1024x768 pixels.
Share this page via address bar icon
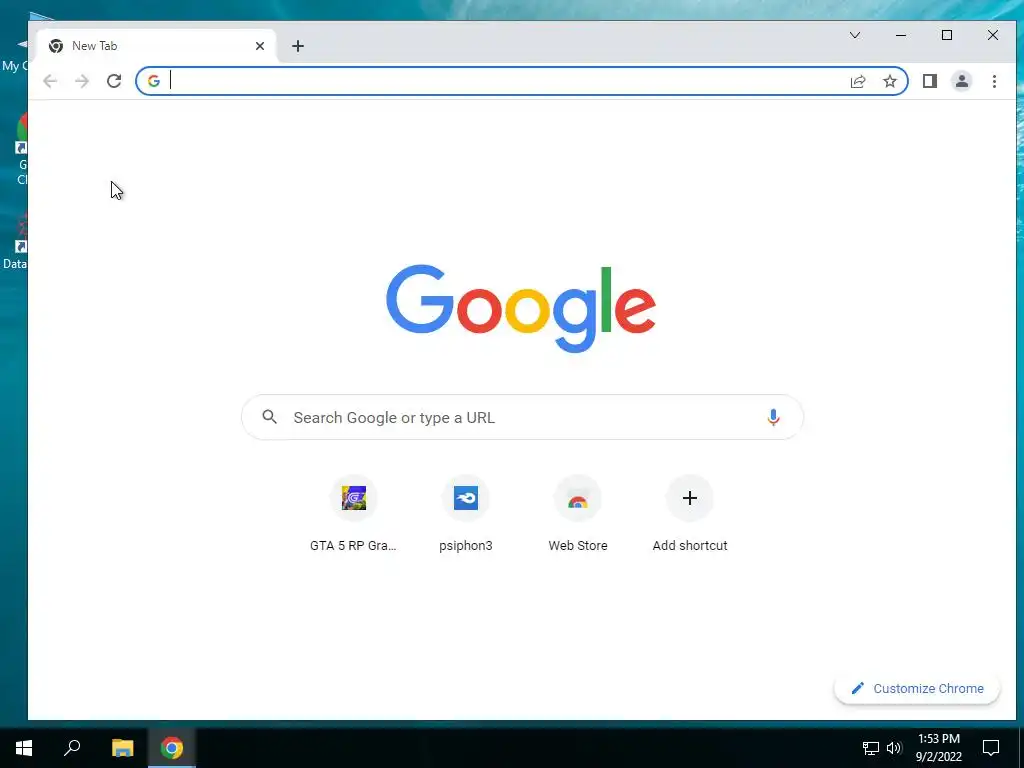(858, 81)
